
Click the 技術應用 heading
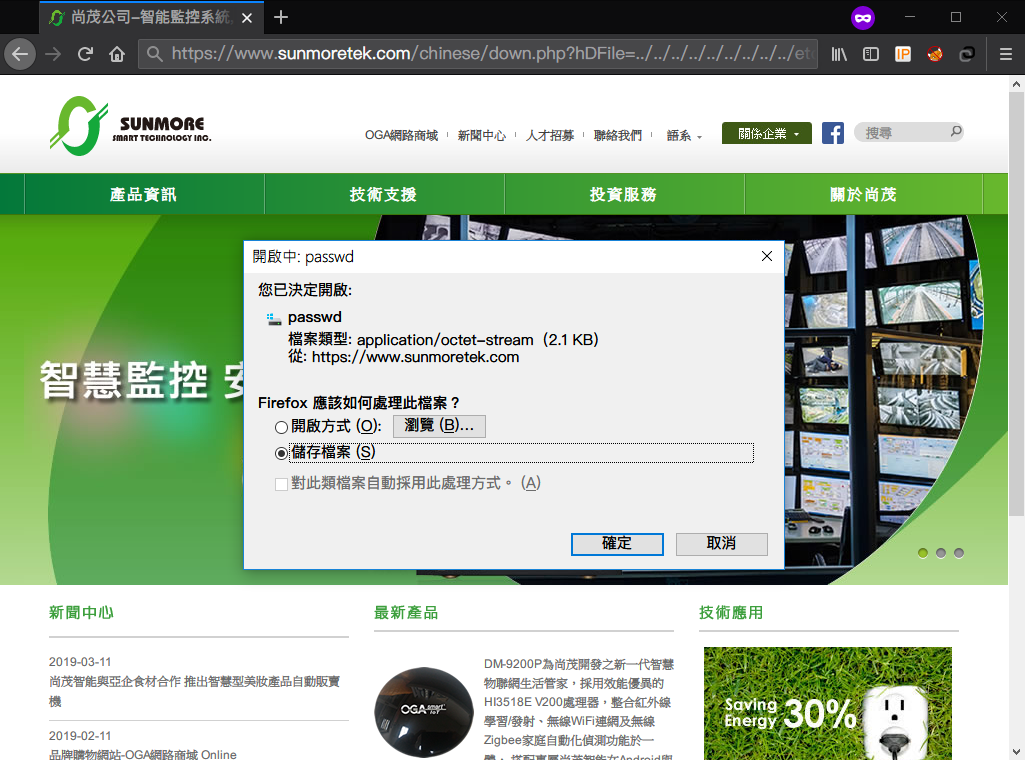point(731,613)
